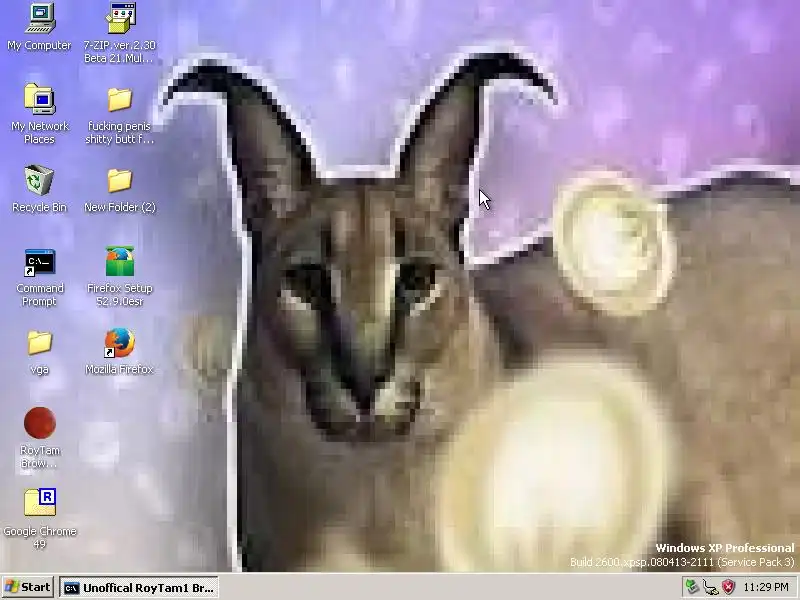The width and height of the screenshot is (800, 600).
Task: Click the Start button on taskbar
Action: click(x=28, y=587)
